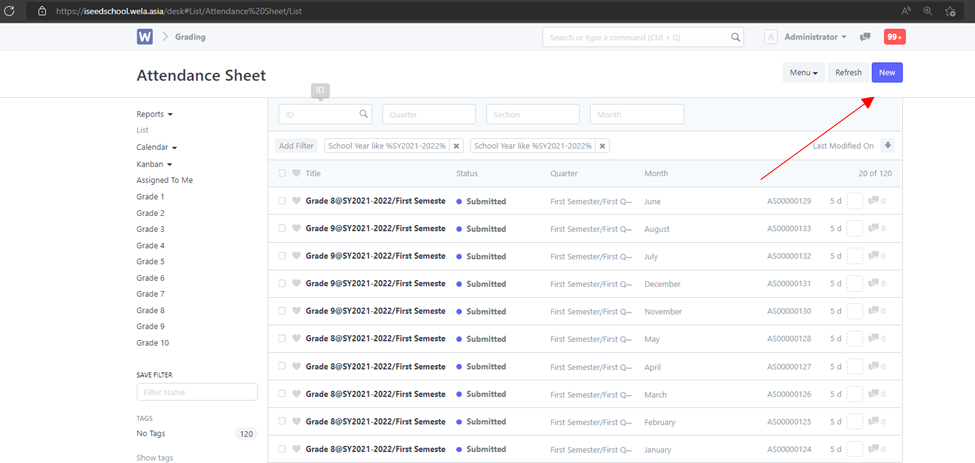Image resolution: width=975 pixels, height=463 pixels.
Task: Click the browser refresh icon
Action: pos(11,10)
